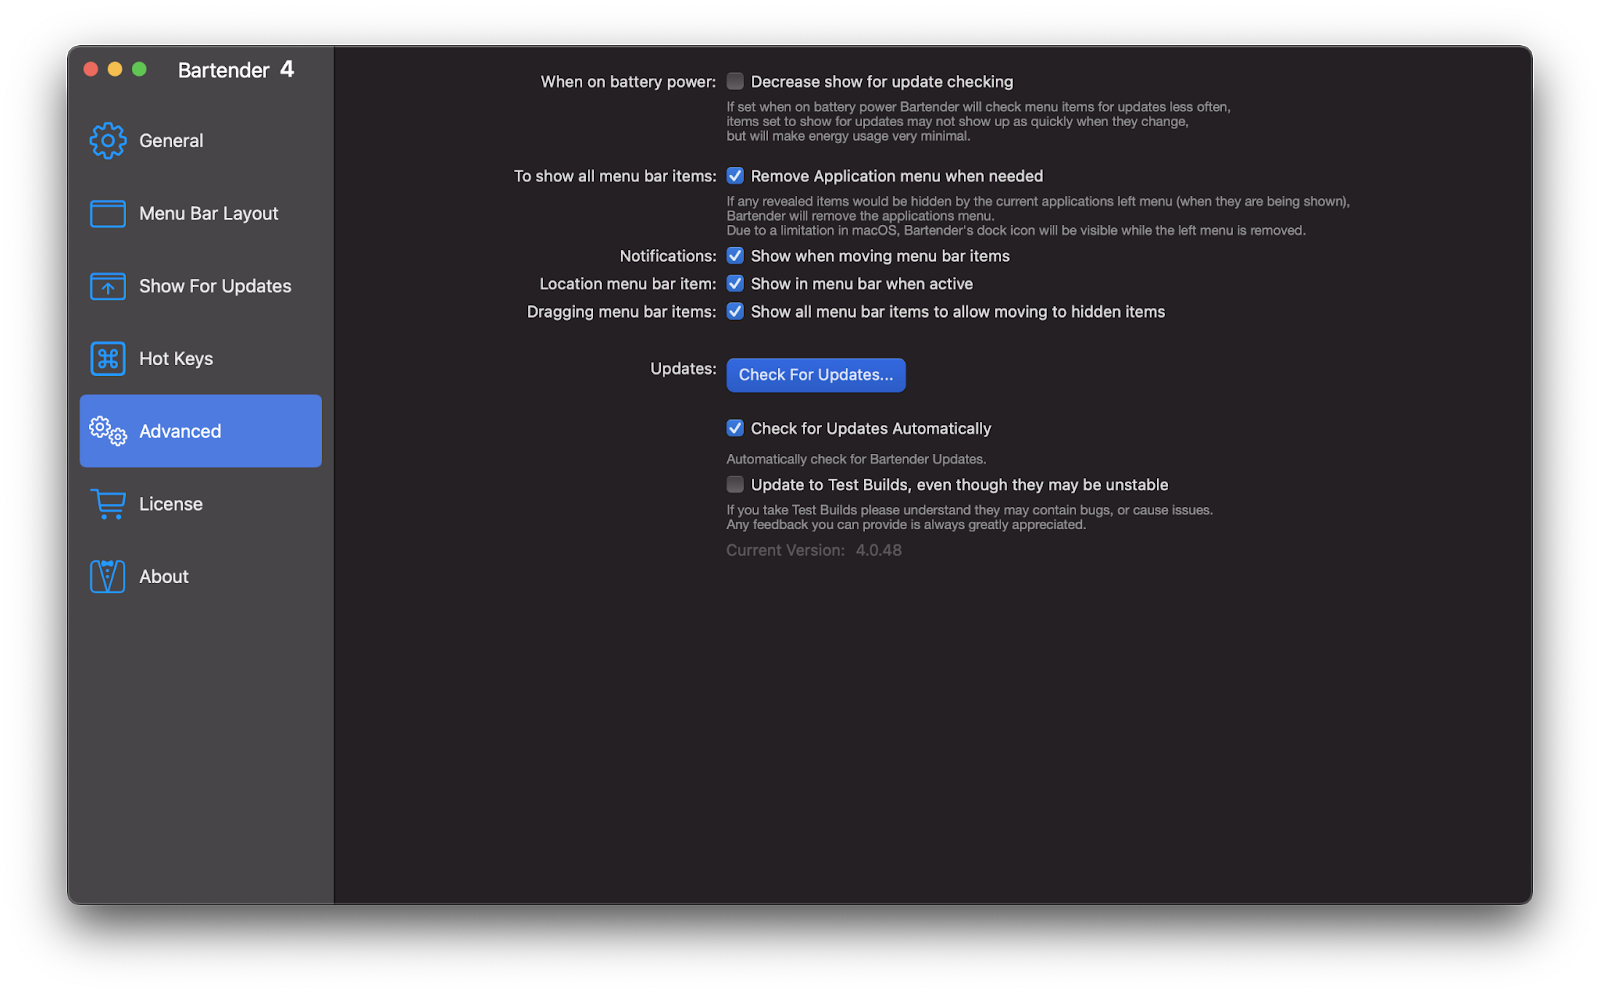The image size is (1600, 994).
Task: Click the About tuxedo icon
Action: [108, 576]
